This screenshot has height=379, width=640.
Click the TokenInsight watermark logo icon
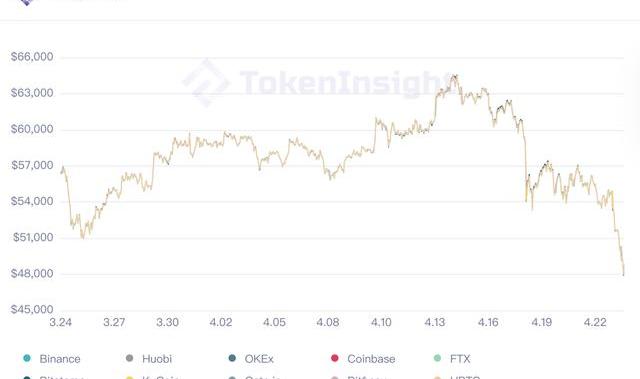click(x=206, y=83)
